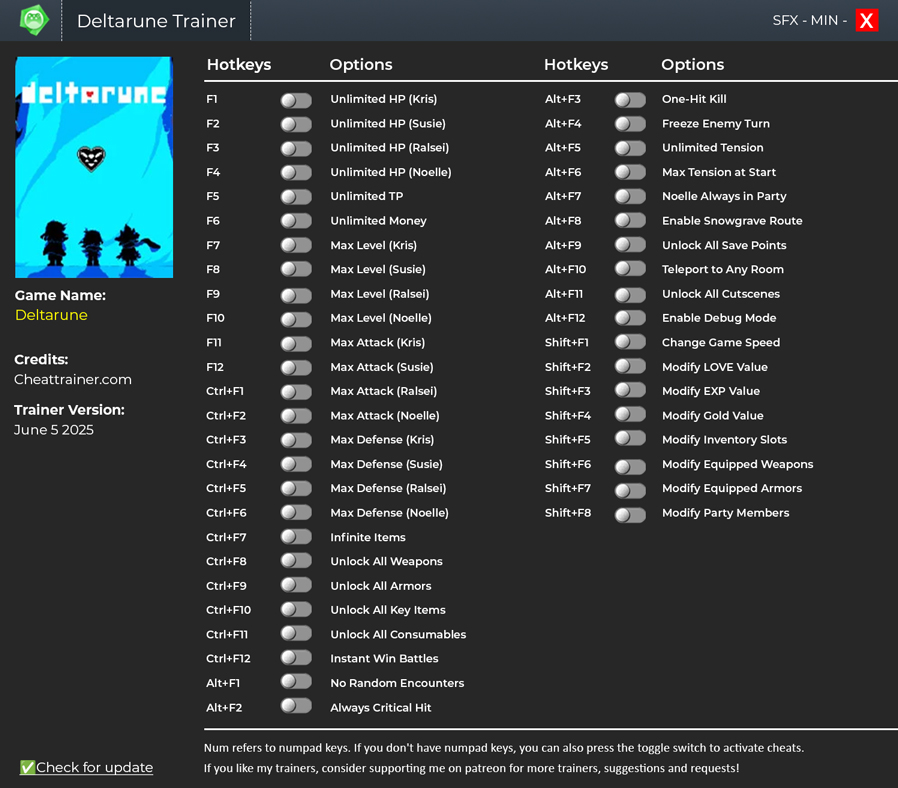Enable Snowgrave Route toggle
Image resolution: width=898 pixels, height=788 pixels.
pos(630,220)
